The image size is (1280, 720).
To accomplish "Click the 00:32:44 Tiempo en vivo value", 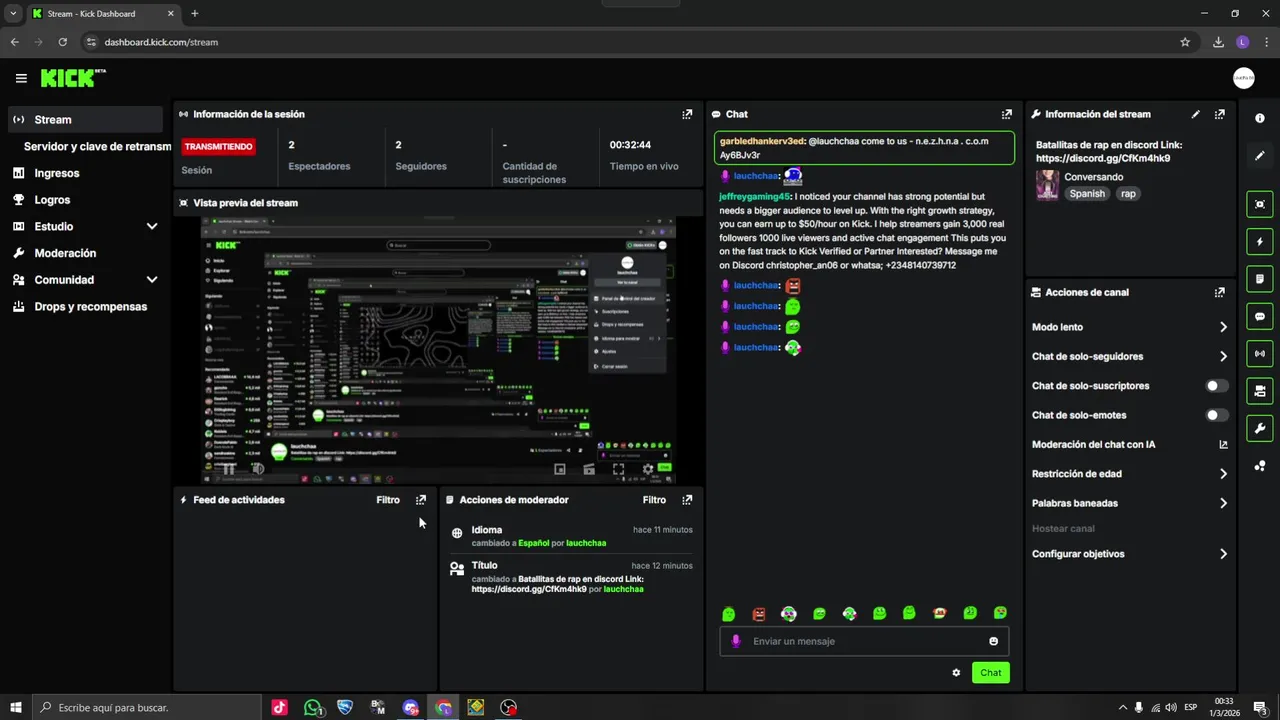I will click(630, 145).
